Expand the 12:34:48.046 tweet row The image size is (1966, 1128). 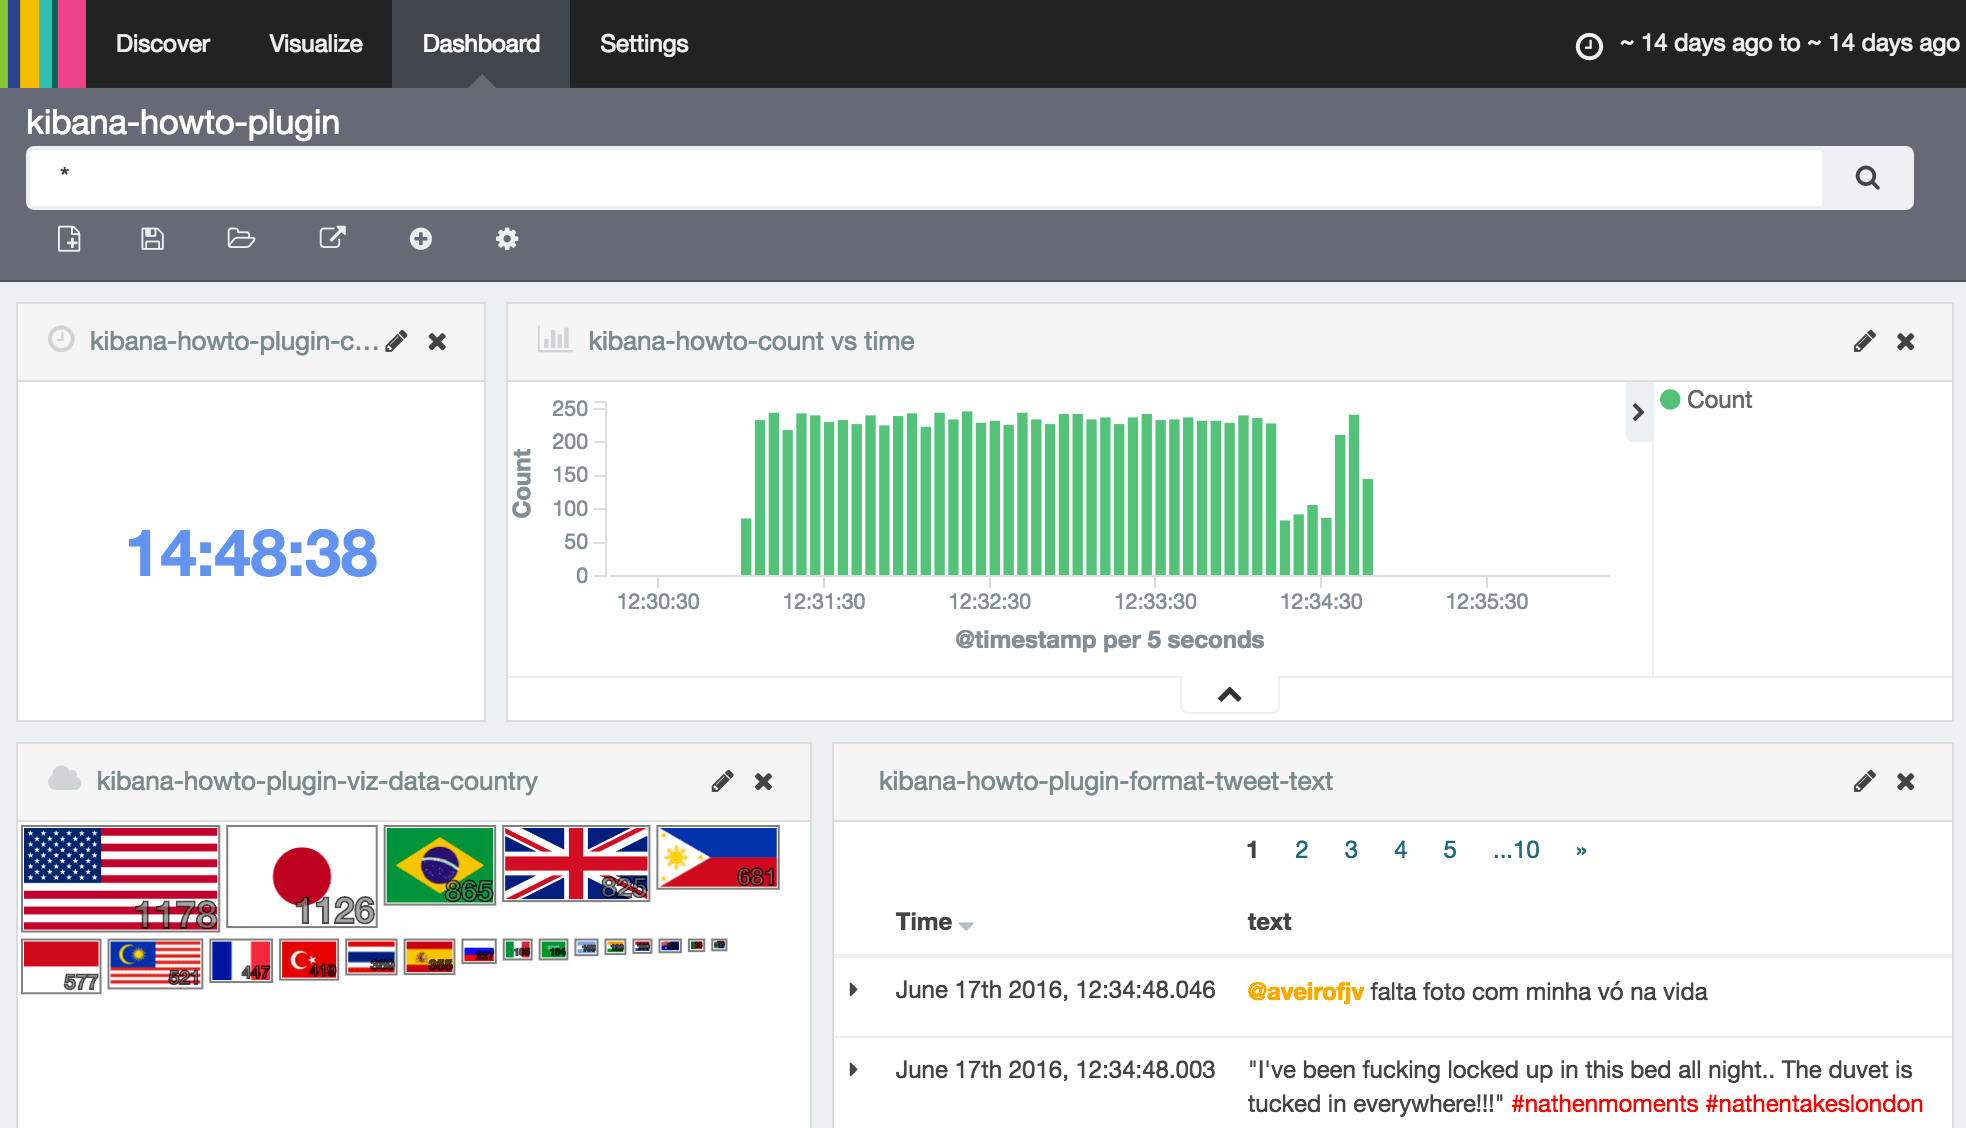point(854,990)
